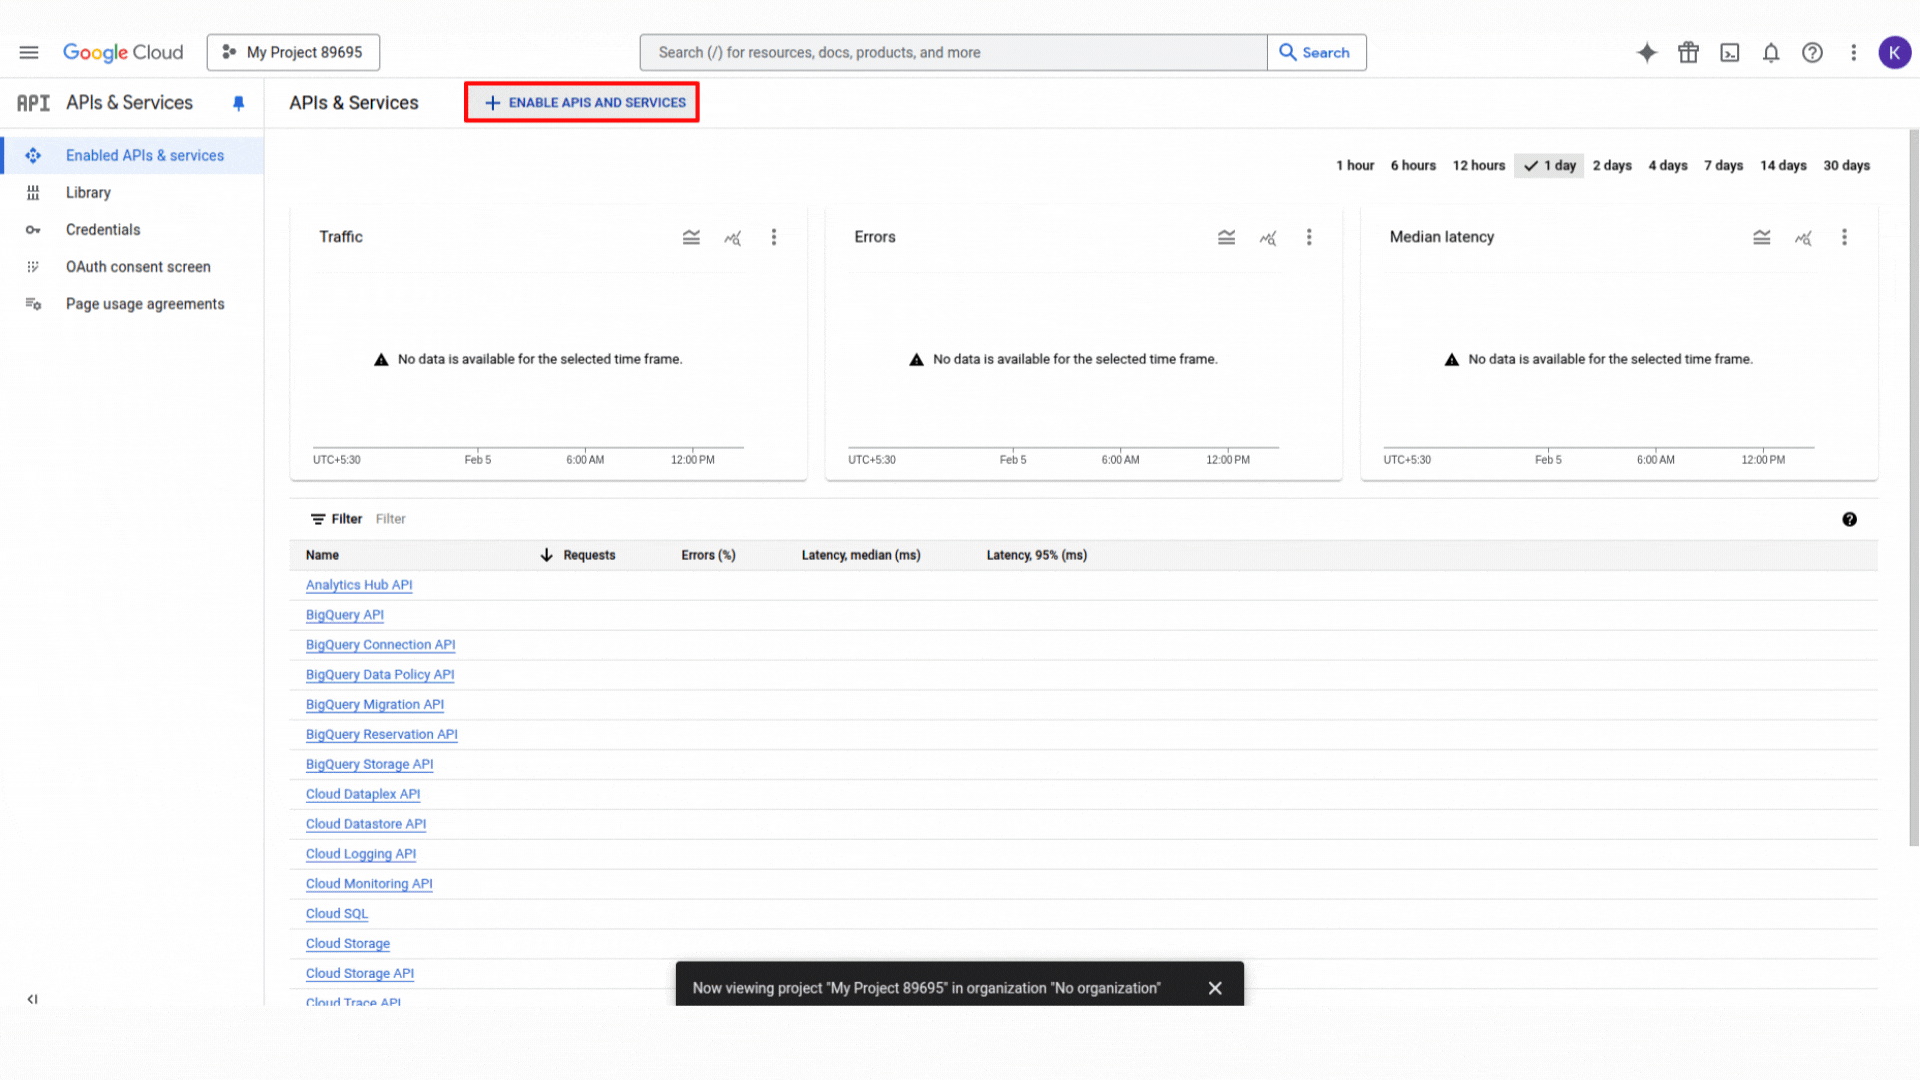Open Errors chart more options menu
Viewport: 1920px width, 1080px height.
(1309, 237)
